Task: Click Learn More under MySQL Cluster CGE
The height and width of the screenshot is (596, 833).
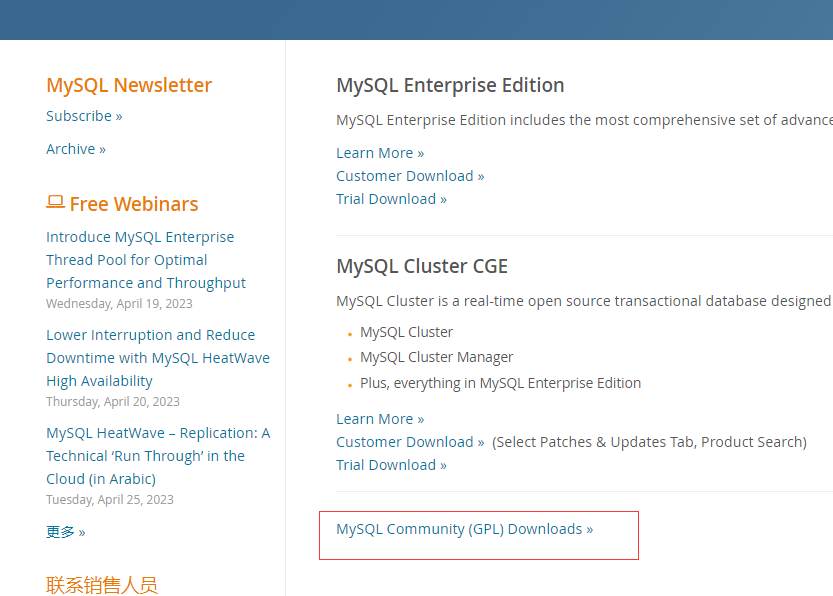Action: coord(380,419)
